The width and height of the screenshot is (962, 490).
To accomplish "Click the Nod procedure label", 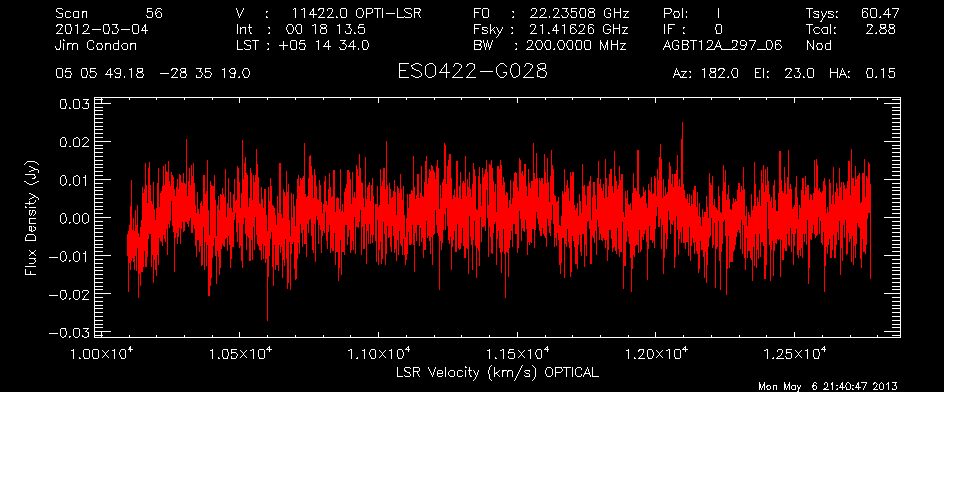I will pyautogui.click(x=818, y=46).
